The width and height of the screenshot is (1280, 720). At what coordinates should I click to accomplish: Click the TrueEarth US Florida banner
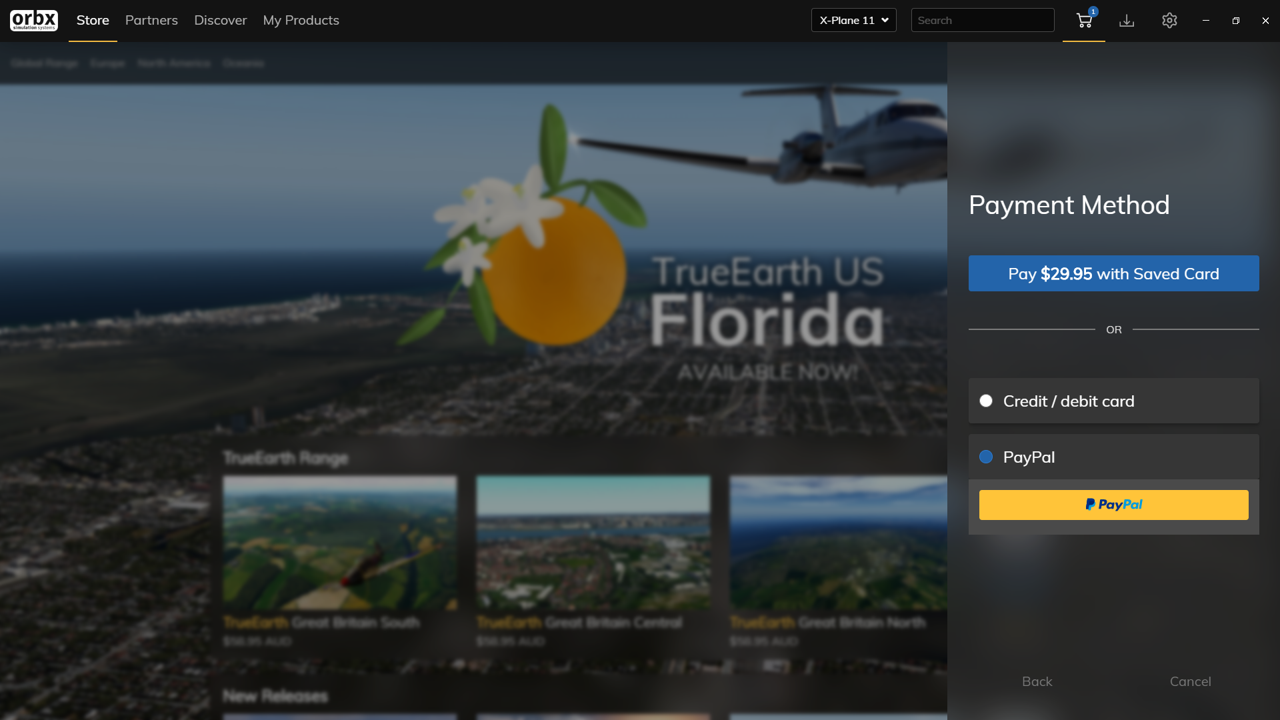point(474,260)
